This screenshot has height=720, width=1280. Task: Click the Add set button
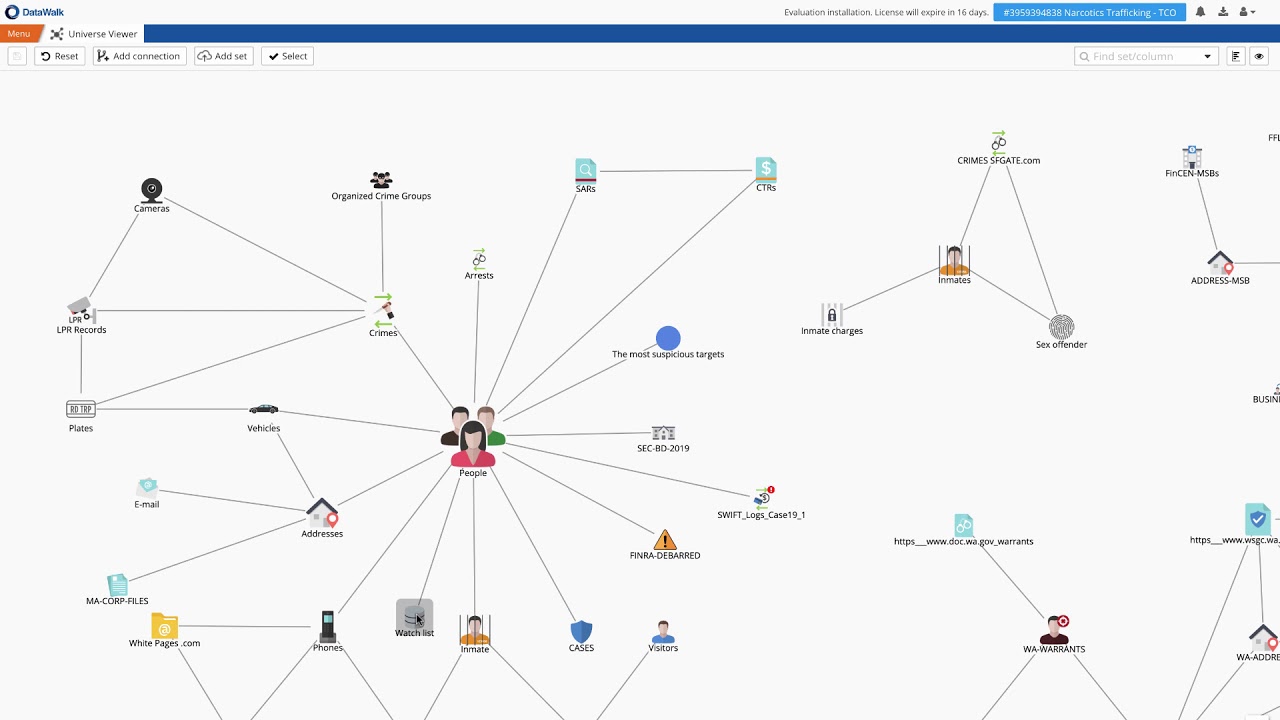[224, 56]
